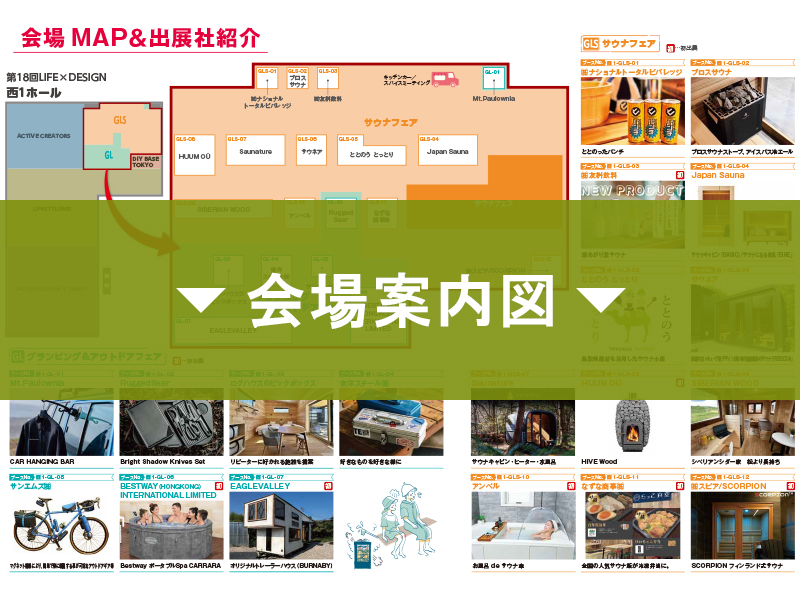Screen dimensions: 800x600
Task: Open the EAGLEVALLEY trailer house photo
Action: [x=282, y=526]
